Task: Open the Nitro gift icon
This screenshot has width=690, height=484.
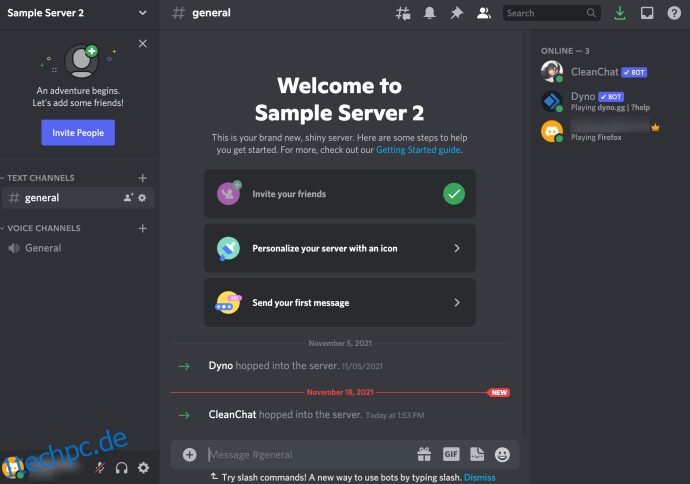Action: pos(424,455)
